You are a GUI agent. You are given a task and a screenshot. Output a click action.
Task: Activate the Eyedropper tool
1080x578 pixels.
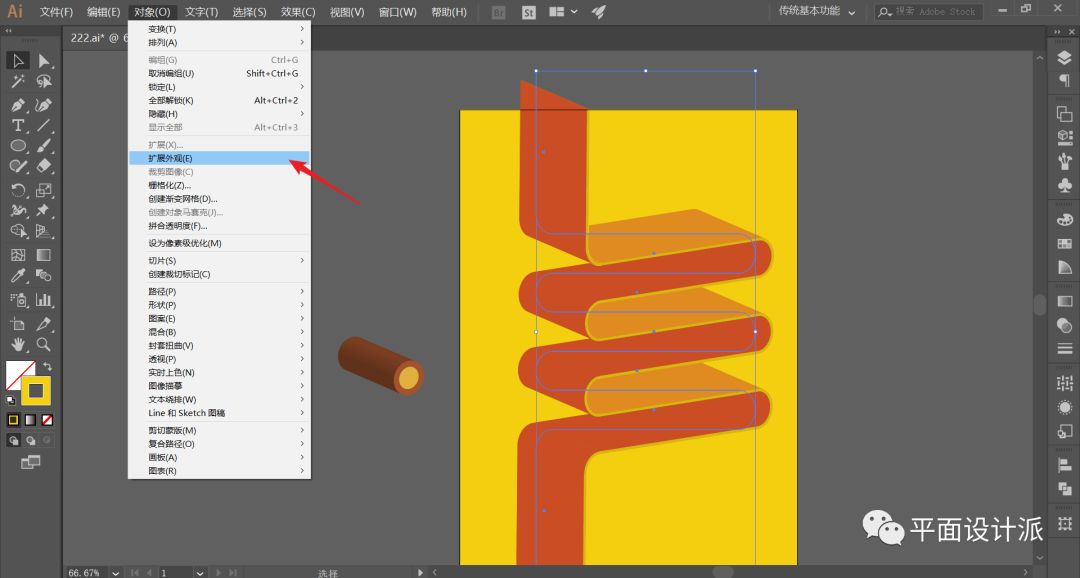(x=18, y=276)
